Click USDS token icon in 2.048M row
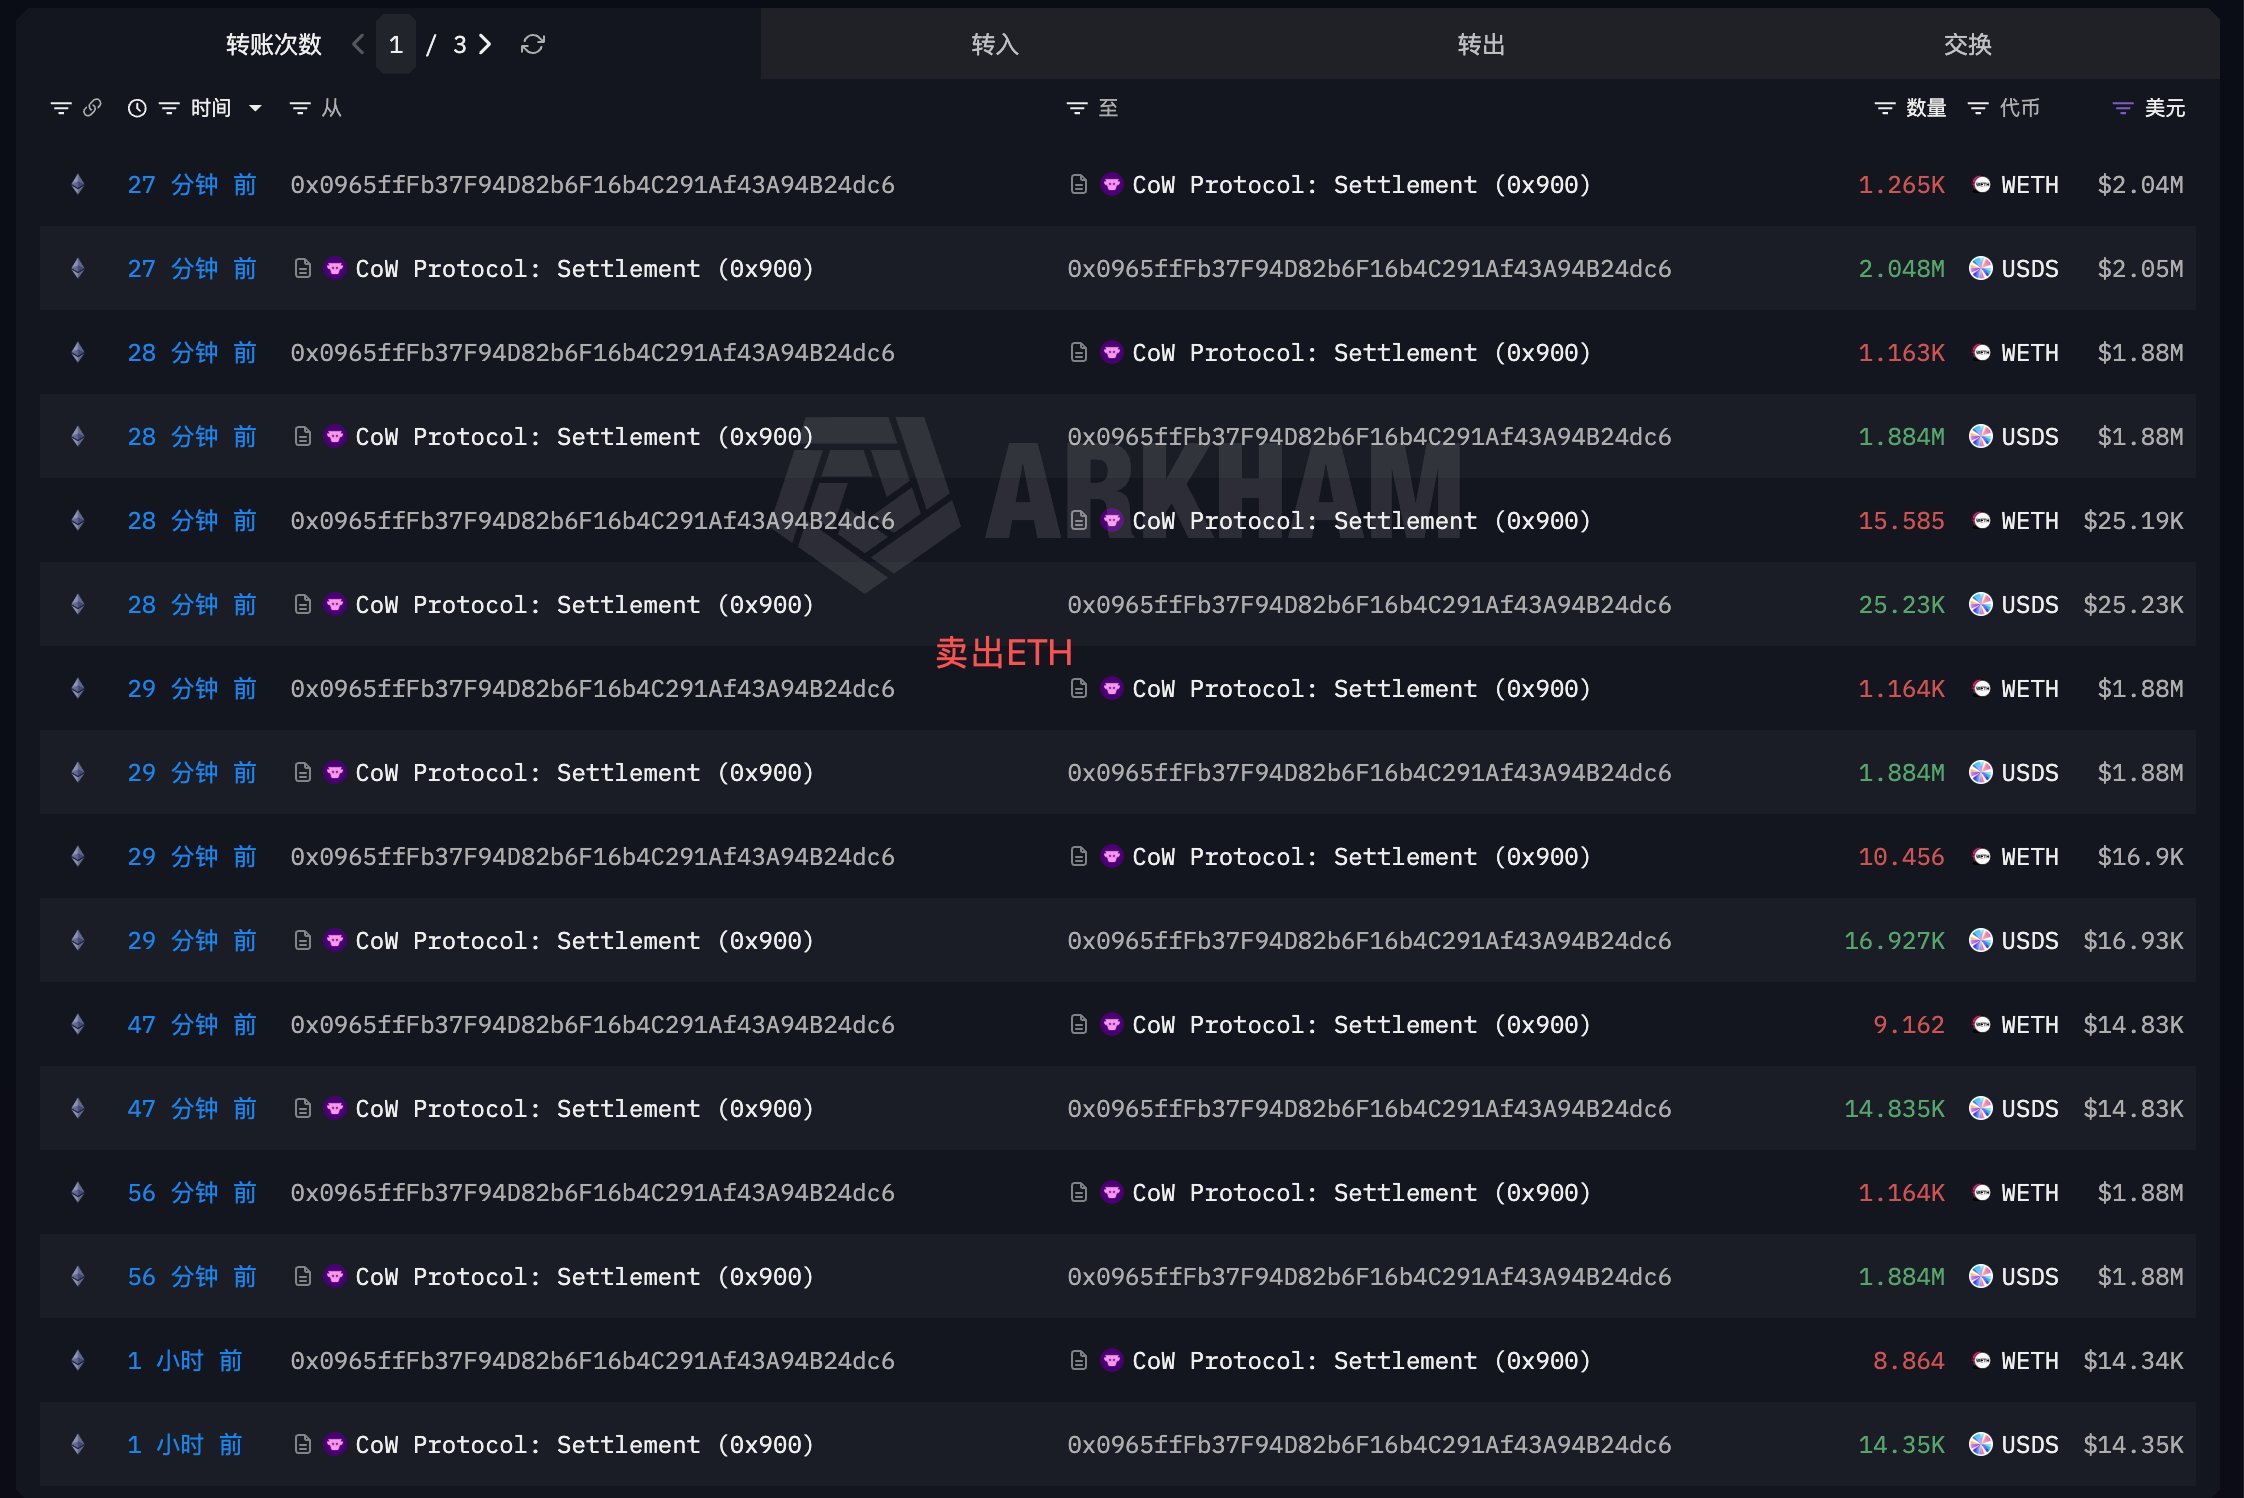Viewport: 2244px width, 1498px height. coord(1981,268)
